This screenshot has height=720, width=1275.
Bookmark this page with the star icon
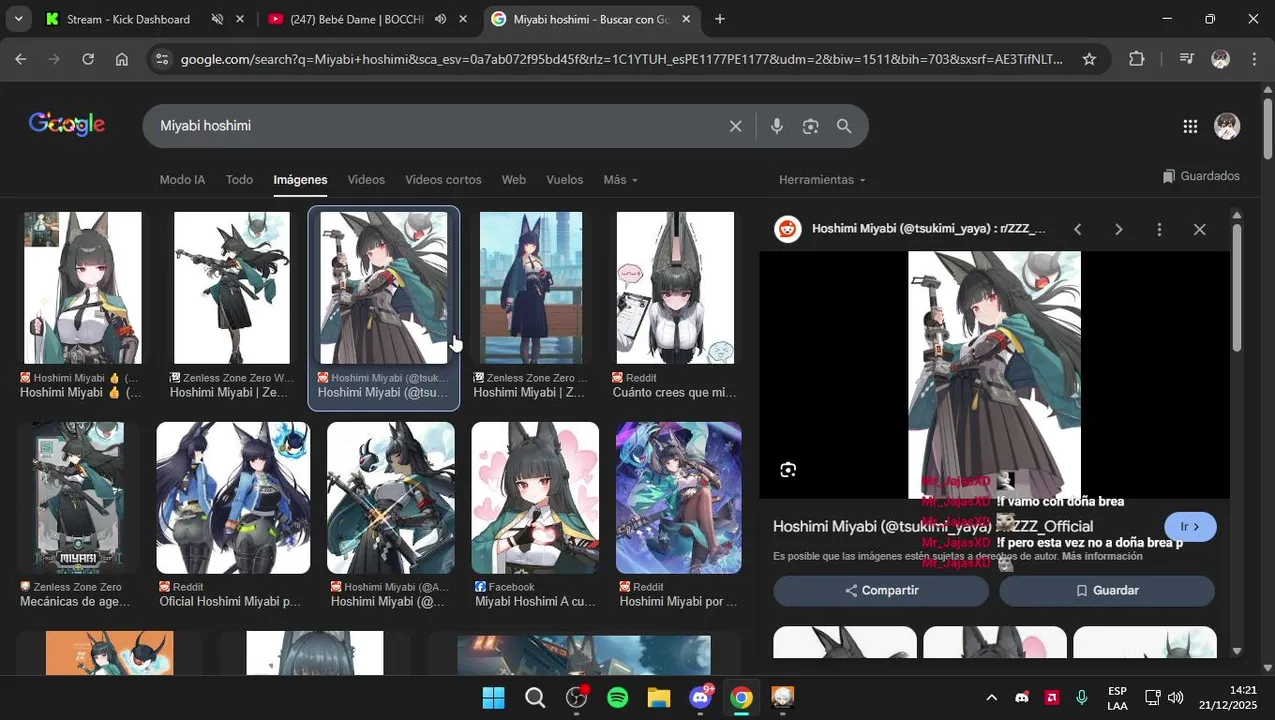point(1089,59)
